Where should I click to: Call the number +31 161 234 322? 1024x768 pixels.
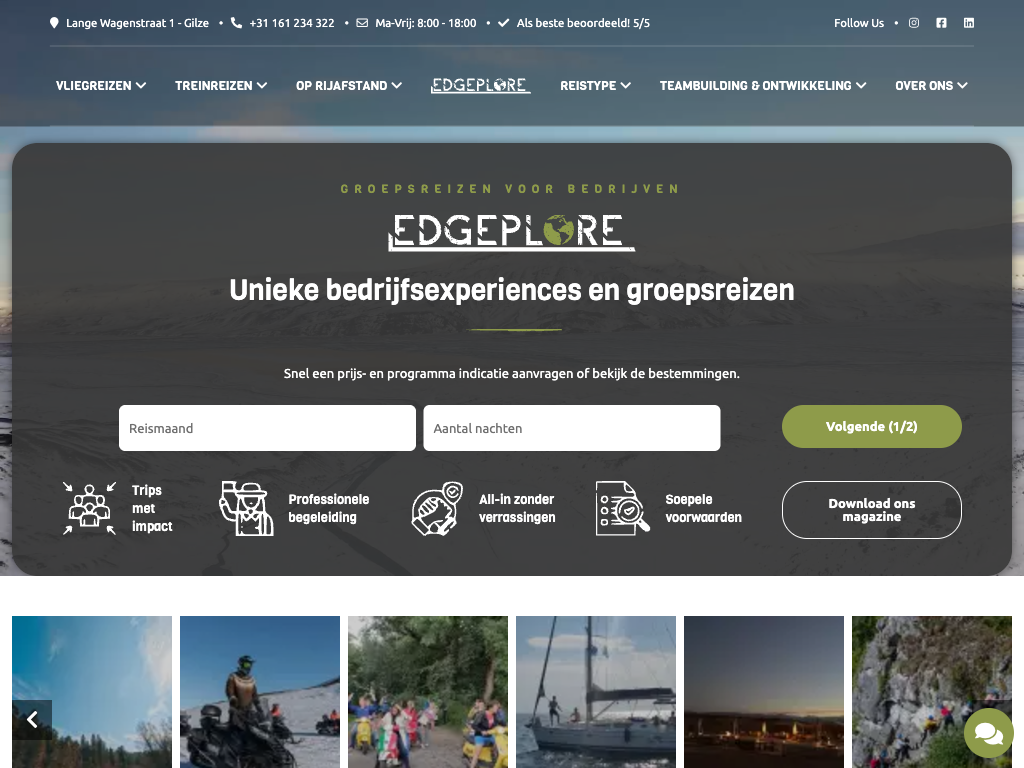coord(291,23)
